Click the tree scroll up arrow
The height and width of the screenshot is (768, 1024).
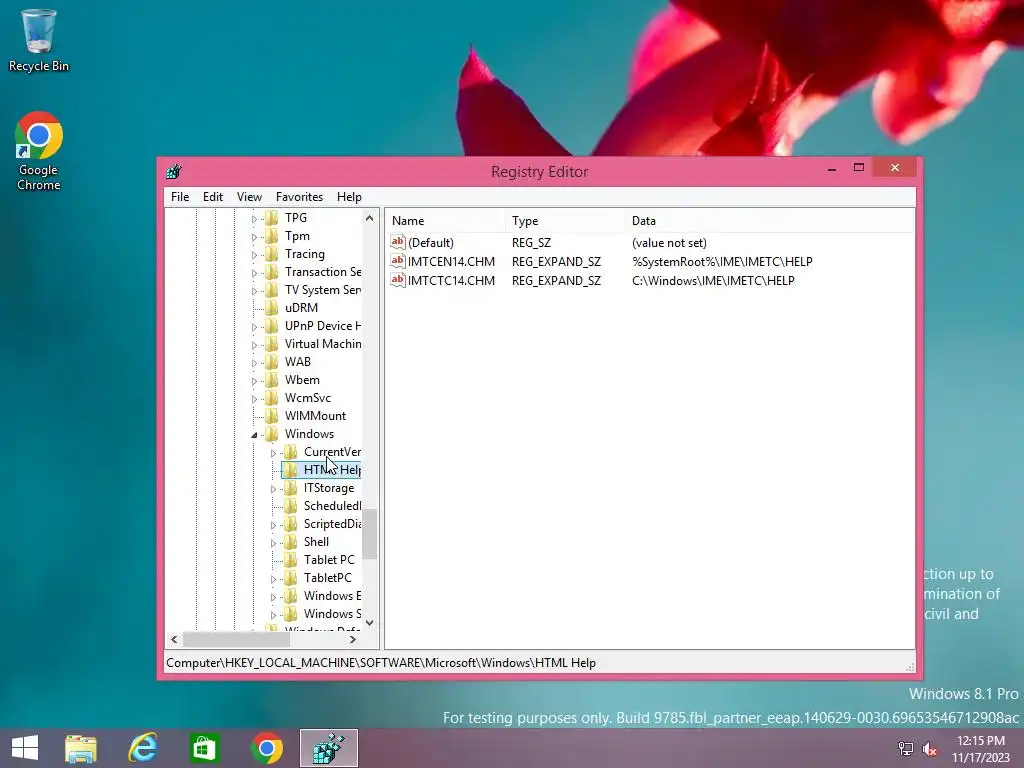pyautogui.click(x=370, y=218)
